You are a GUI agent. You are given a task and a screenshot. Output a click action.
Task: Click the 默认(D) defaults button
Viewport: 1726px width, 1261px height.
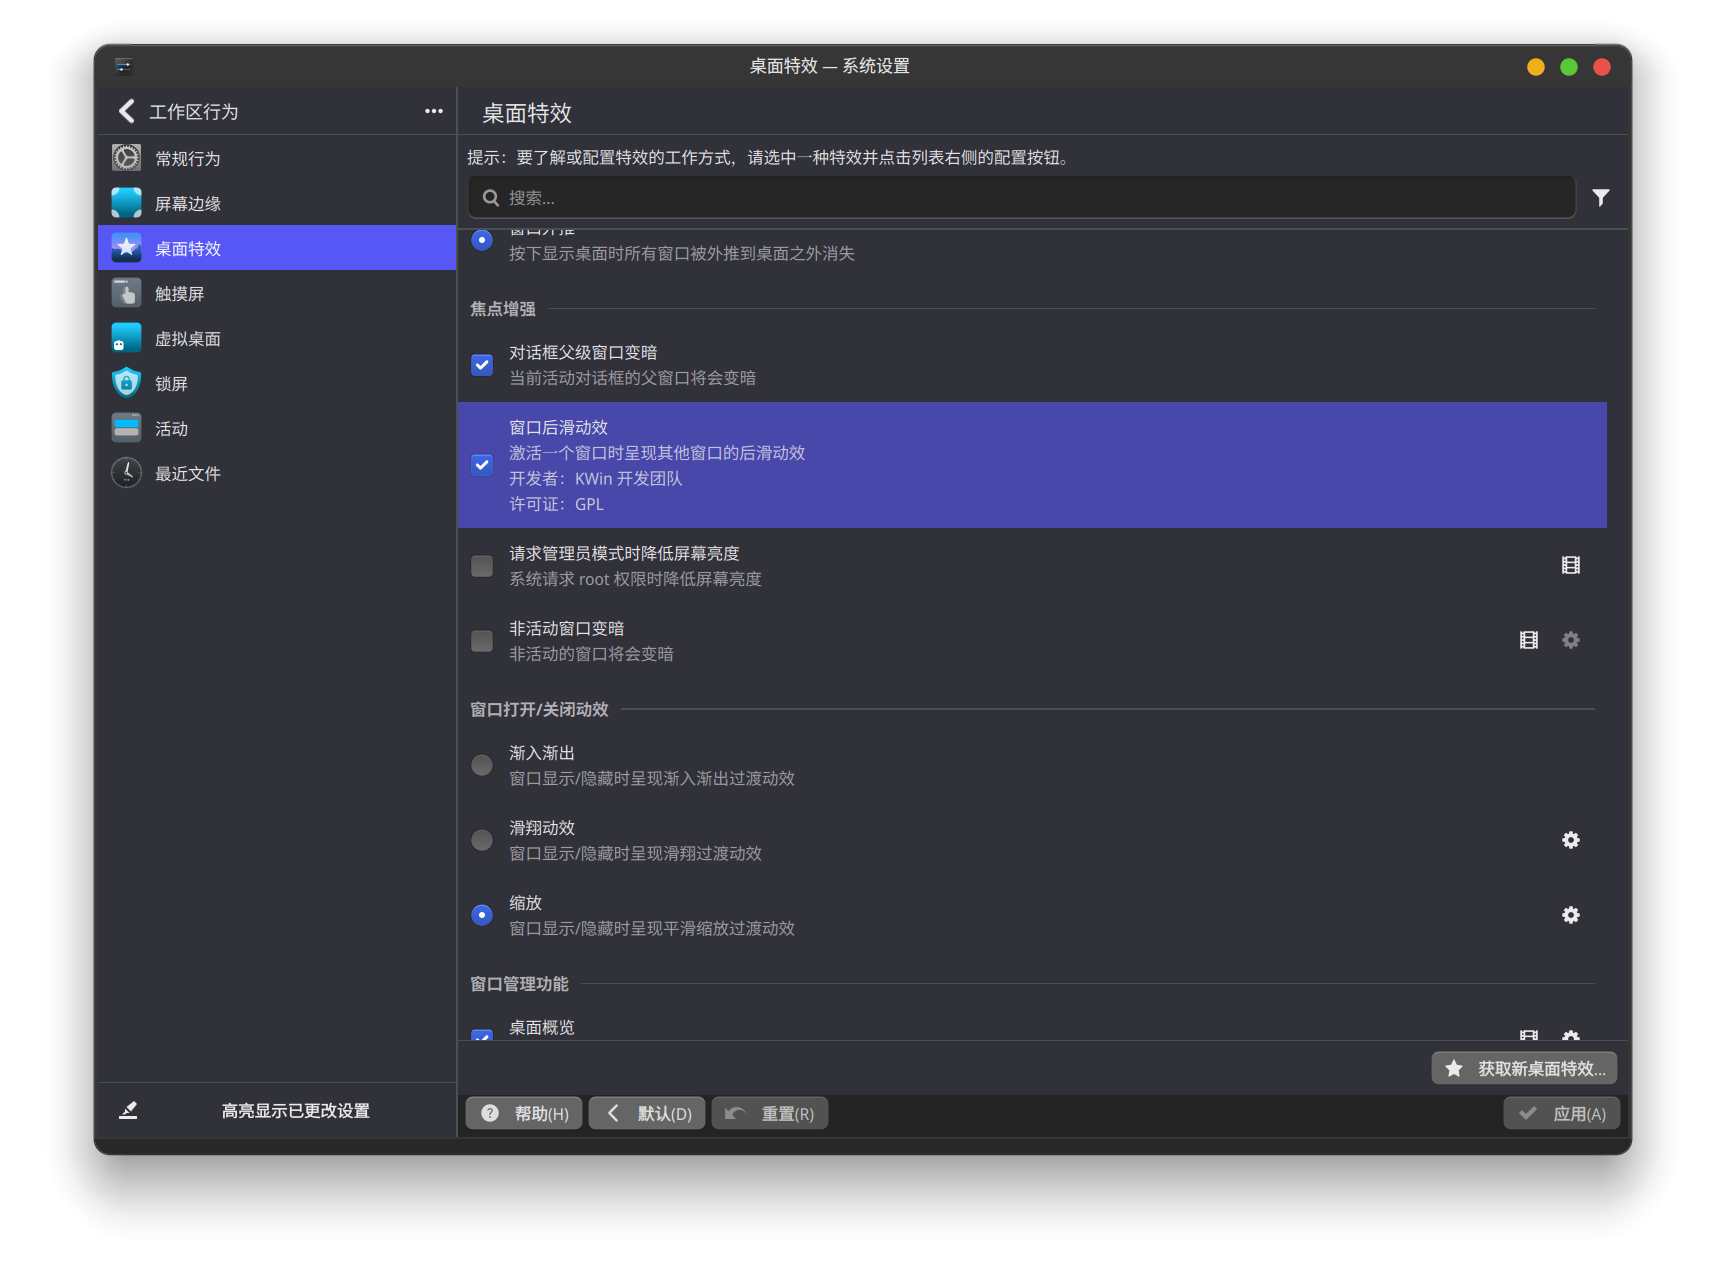tap(647, 1113)
